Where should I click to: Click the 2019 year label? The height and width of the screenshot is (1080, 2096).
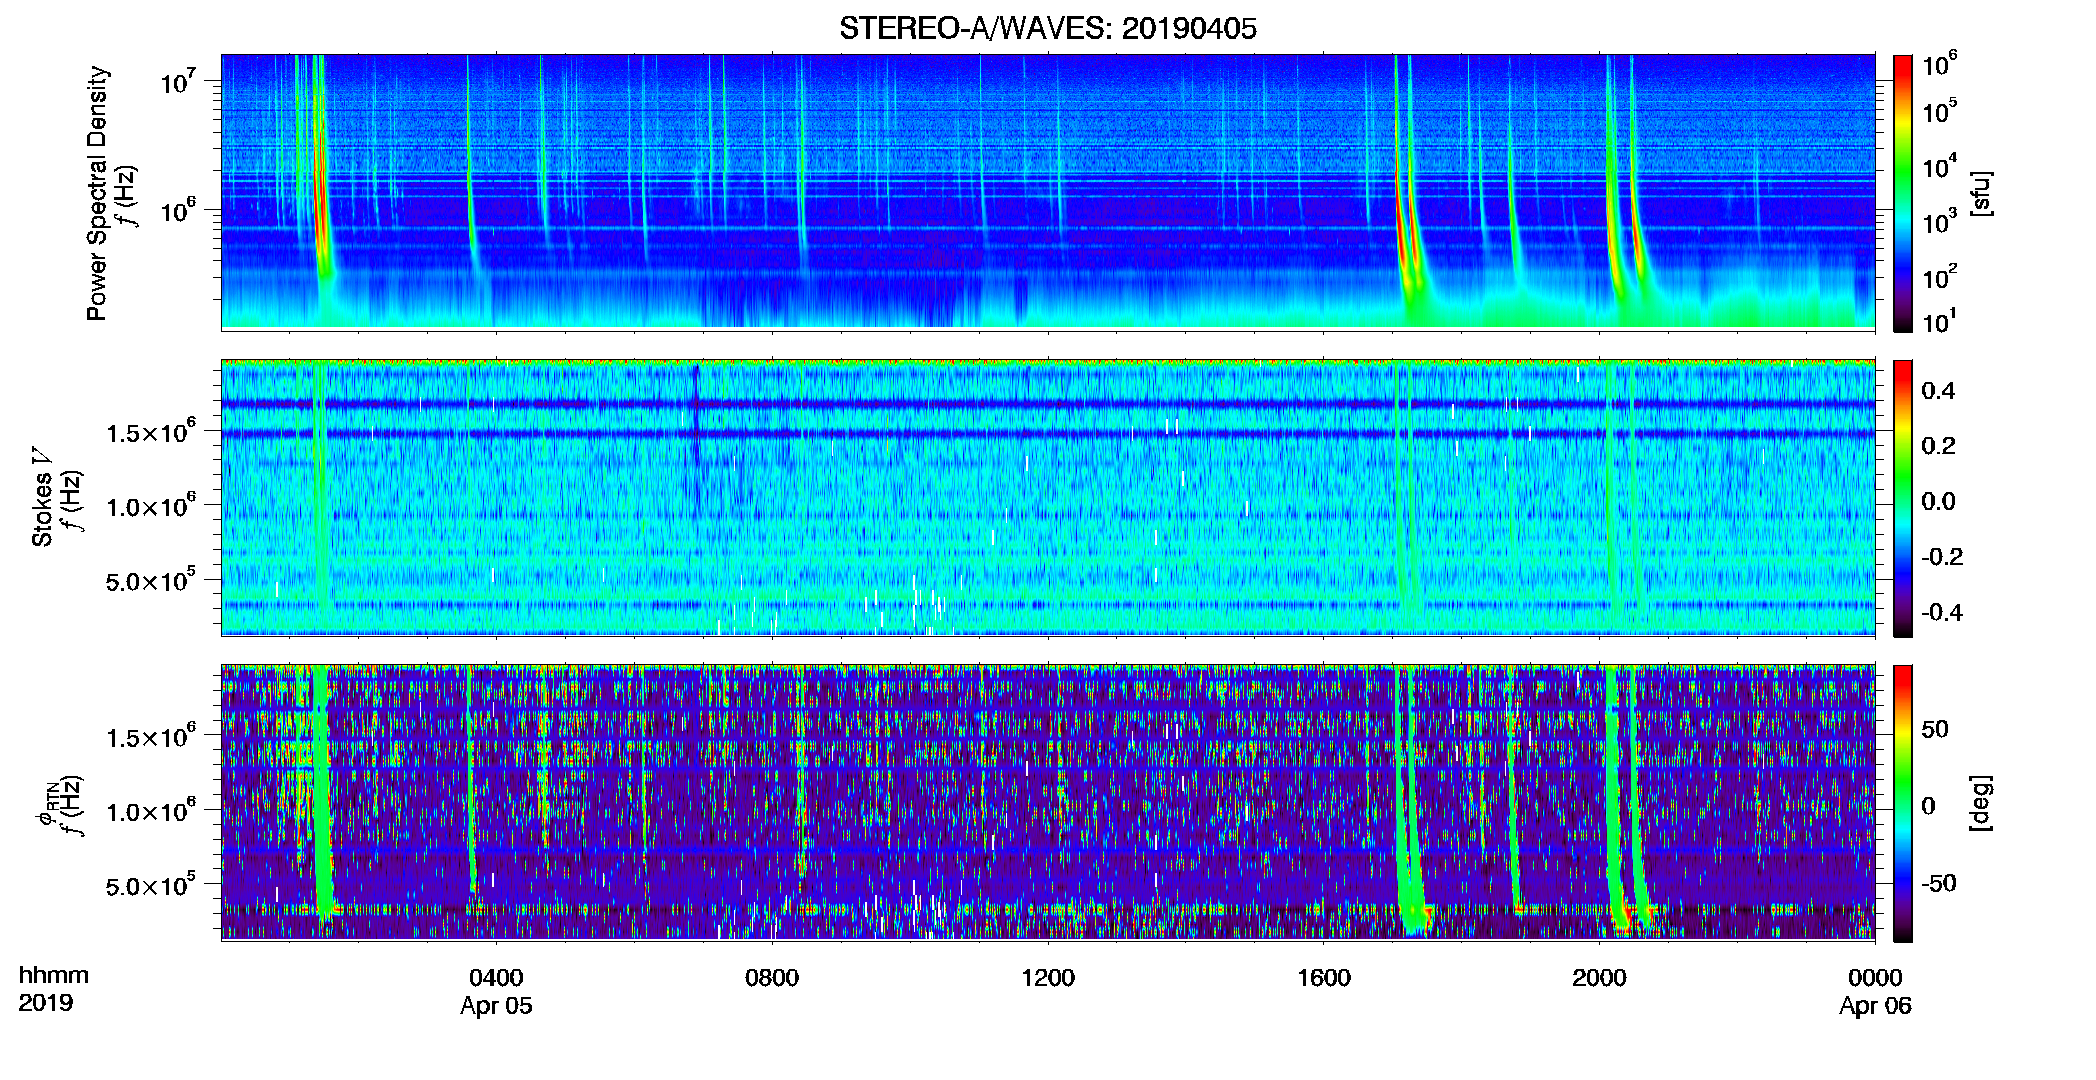pos(45,1003)
